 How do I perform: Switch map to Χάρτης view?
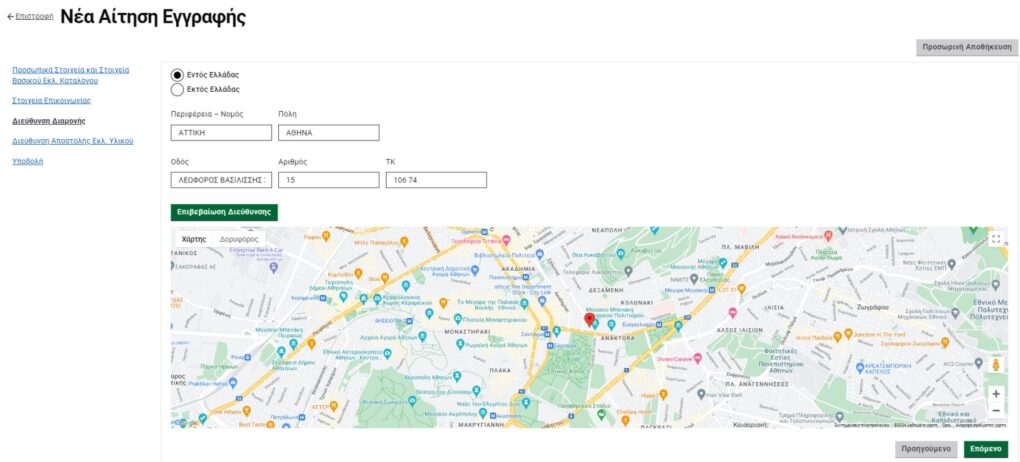click(194, 239)
